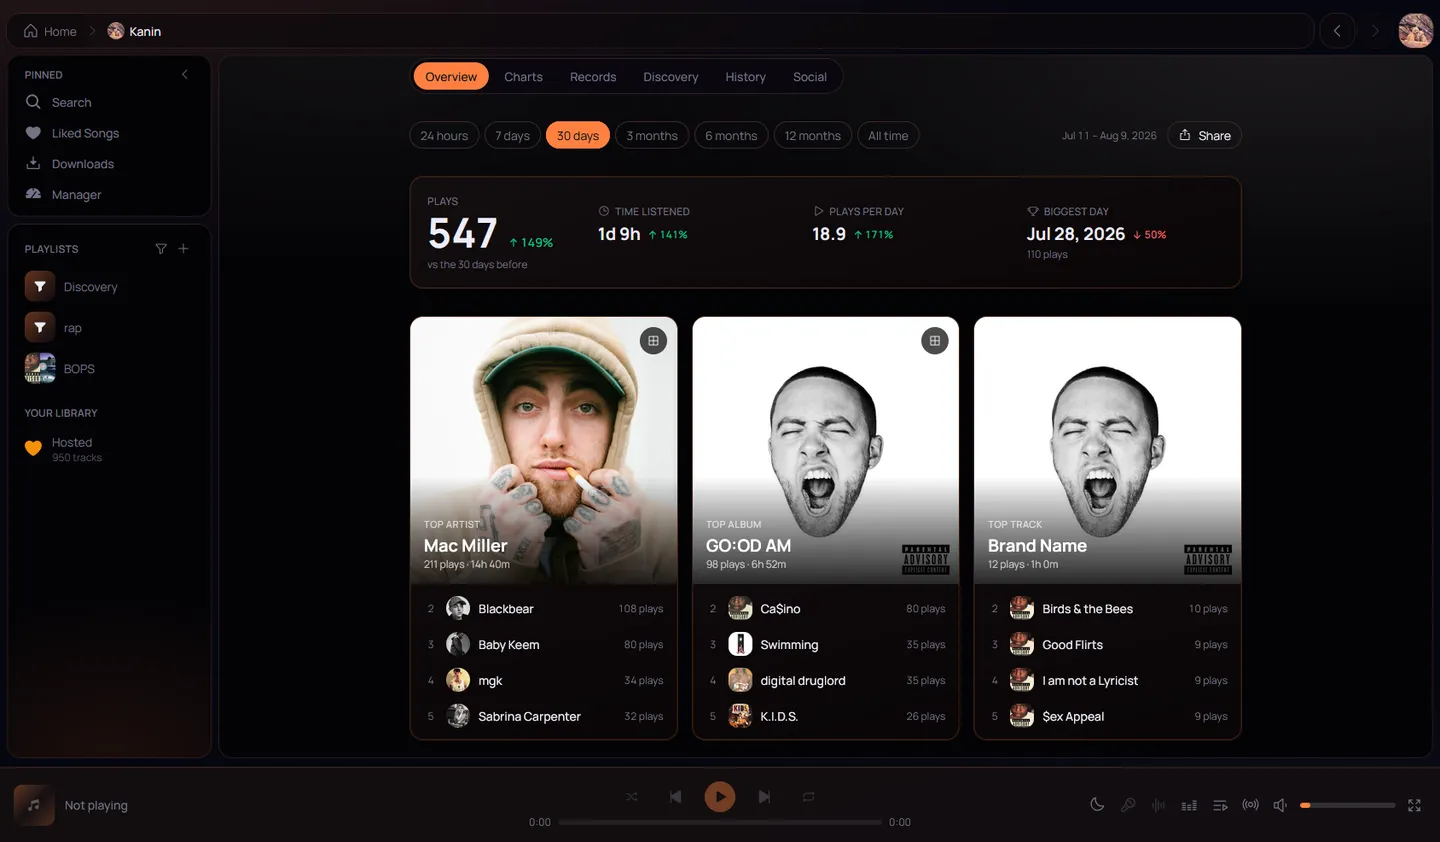Click the Kanin breadcrumb
Image resolution: width=1440 pixels, height=842 pixels.
(134, 31)
